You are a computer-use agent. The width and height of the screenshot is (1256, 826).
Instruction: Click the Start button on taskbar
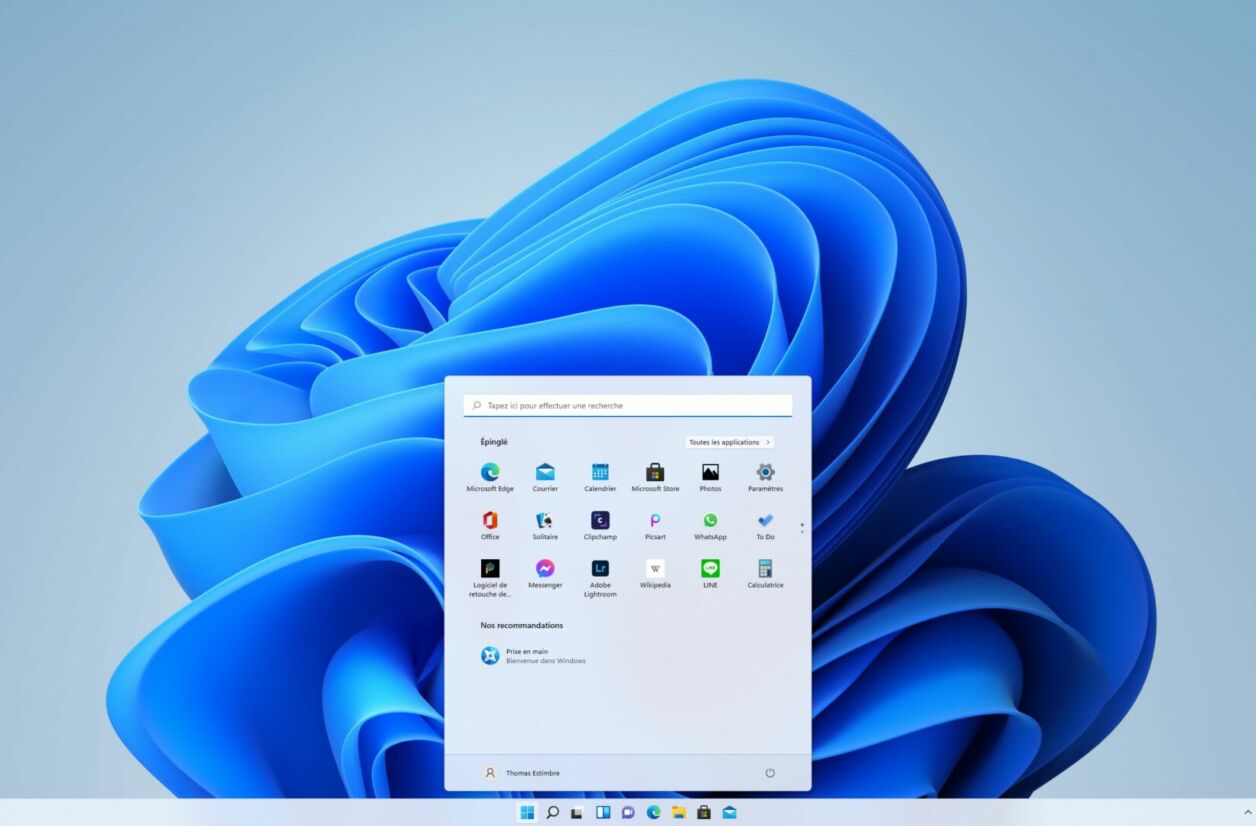point(527,812)
